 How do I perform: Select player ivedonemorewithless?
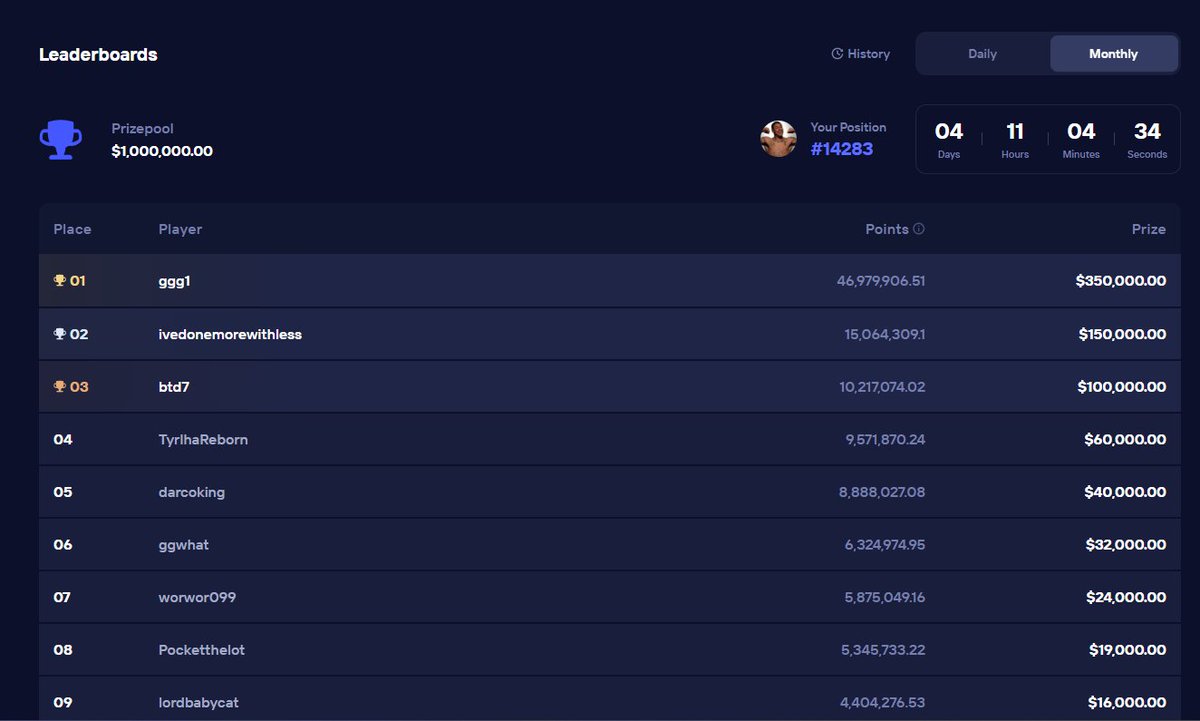230,334
